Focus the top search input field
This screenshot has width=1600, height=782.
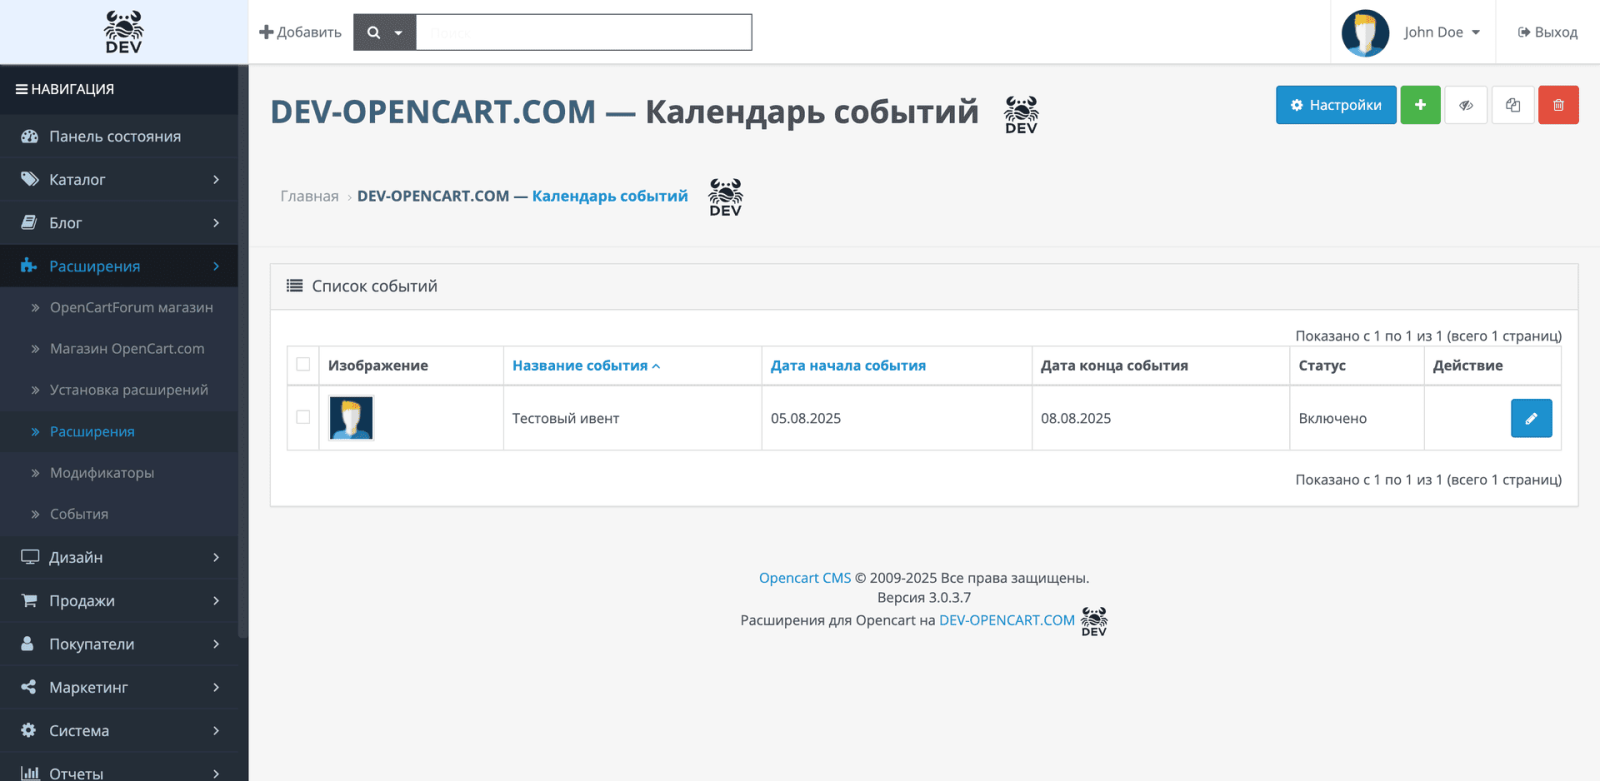(584, 32)
